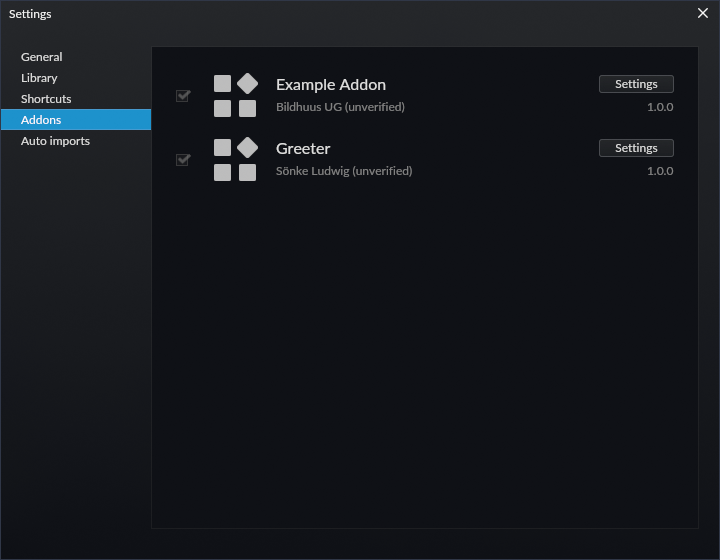Disable the Example Addon checkbox
Viewport: 720px width, 560px height.
point(183,96)
